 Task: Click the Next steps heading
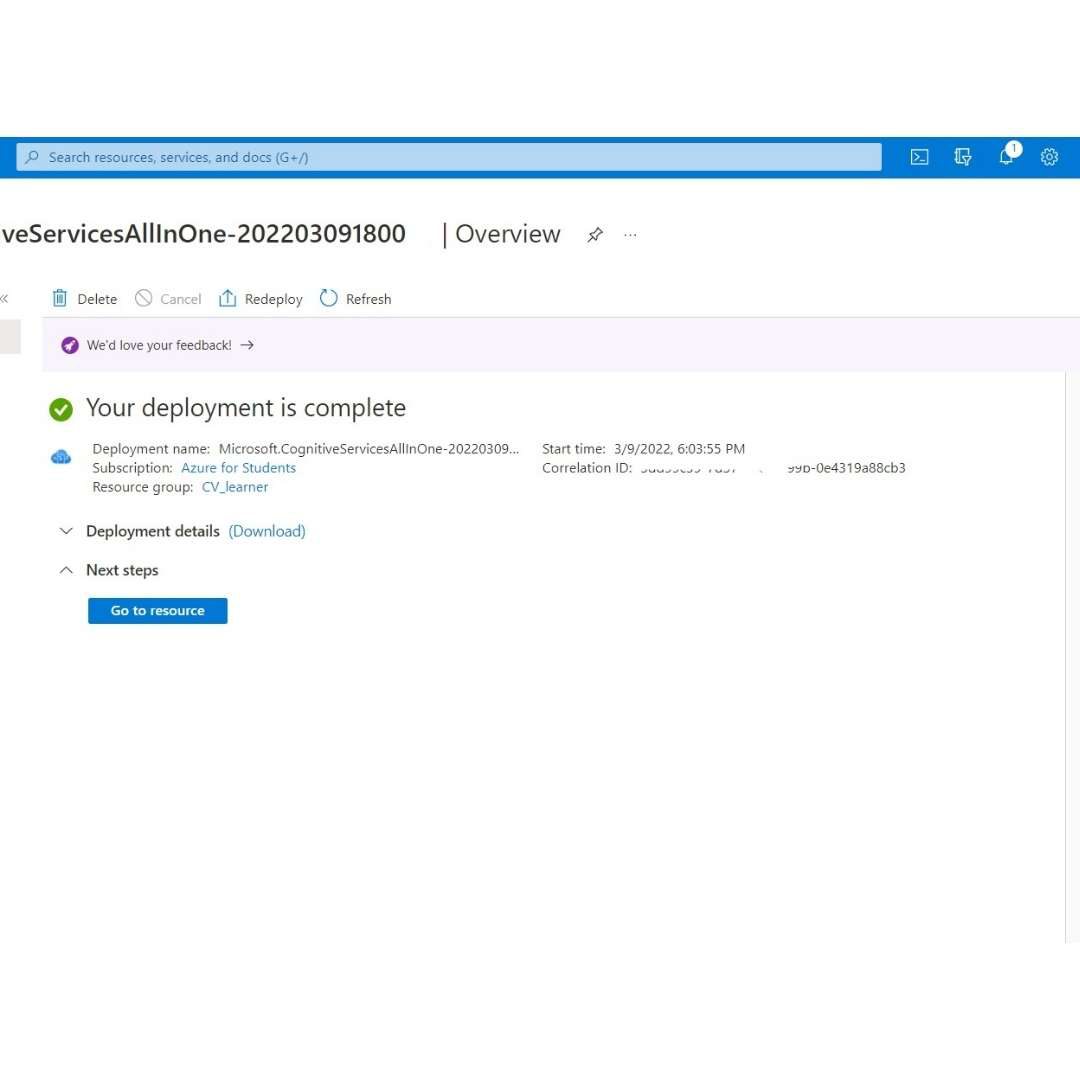click(x=122, y=570)
